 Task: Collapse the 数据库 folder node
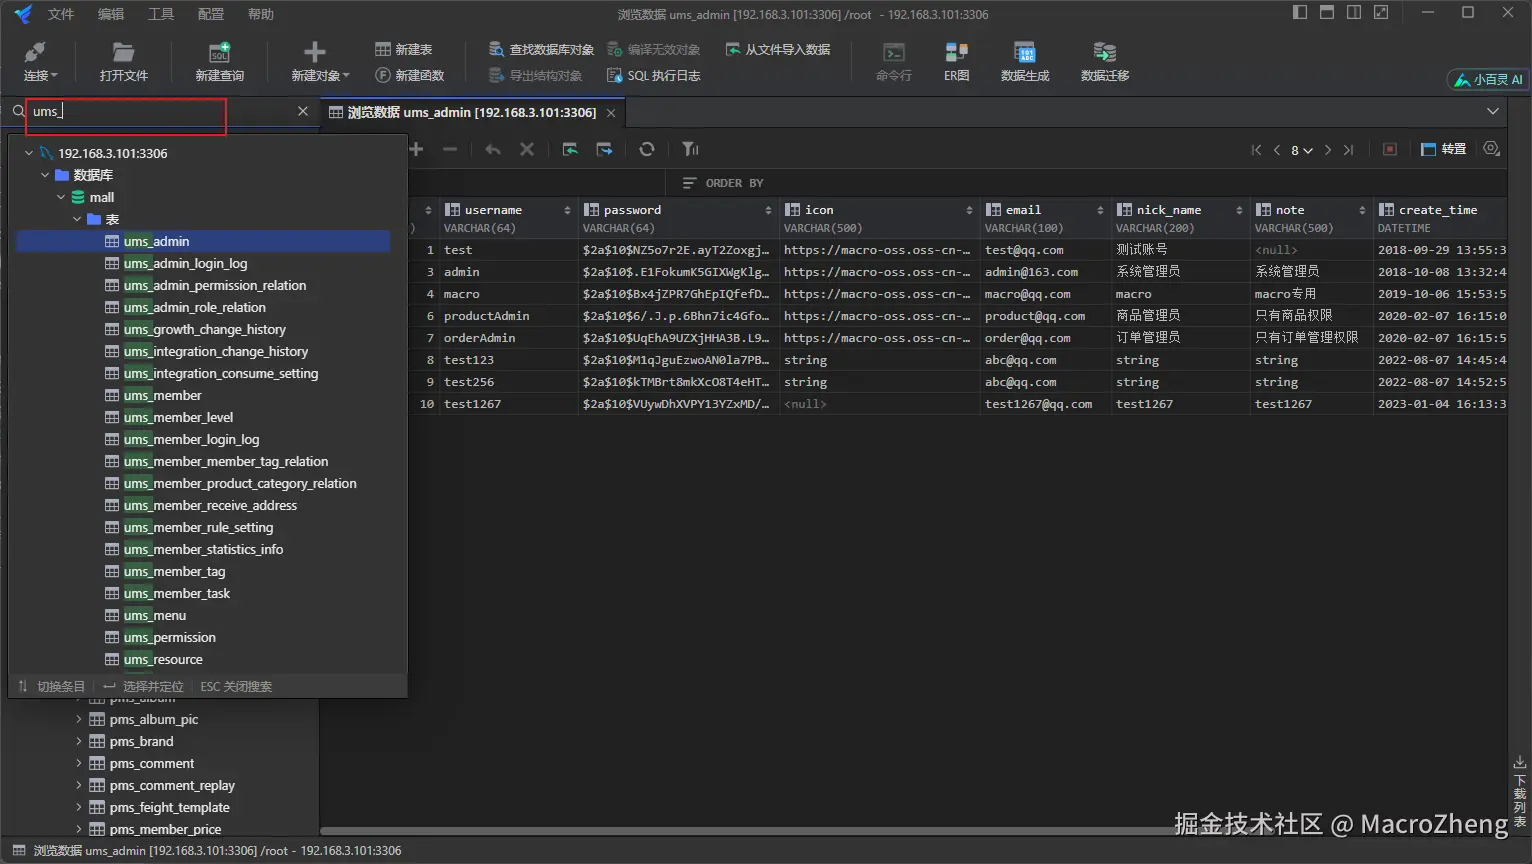[x=45, y=175]
